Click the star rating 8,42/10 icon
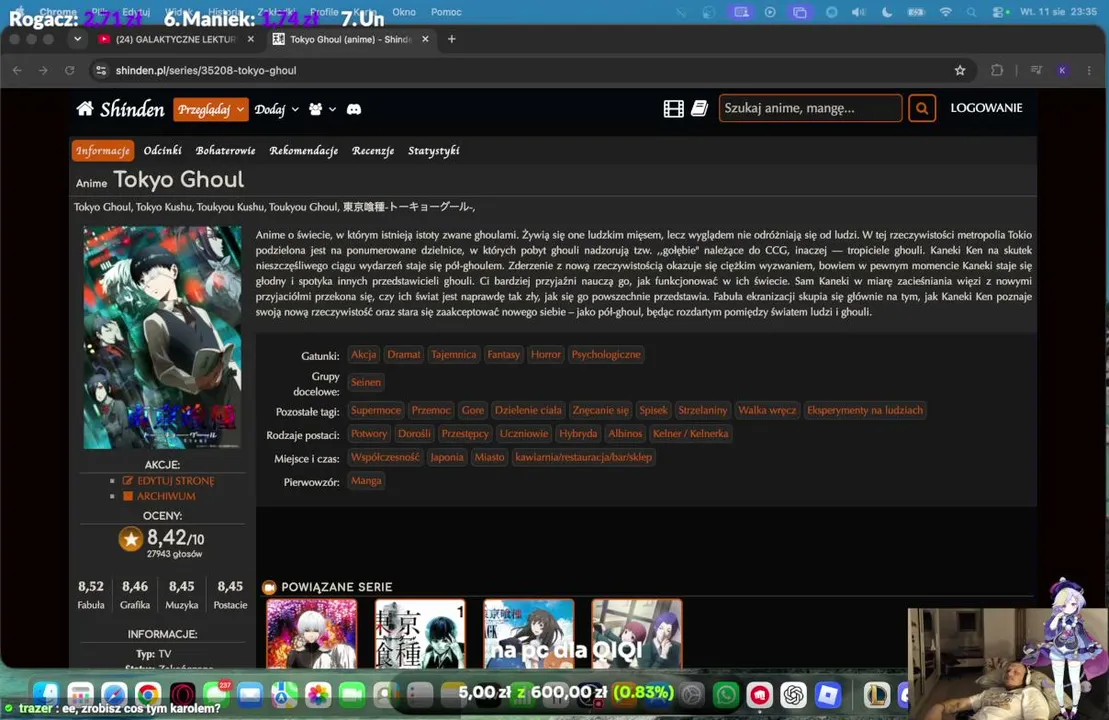Screen dimensions: 1109x720 click(x=131, y=540)
